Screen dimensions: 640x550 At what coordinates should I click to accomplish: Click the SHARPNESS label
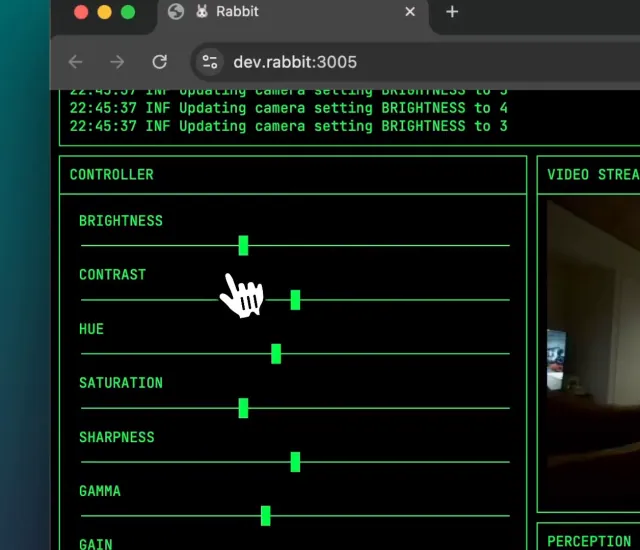pyautogui.click(x=117, y=437)
